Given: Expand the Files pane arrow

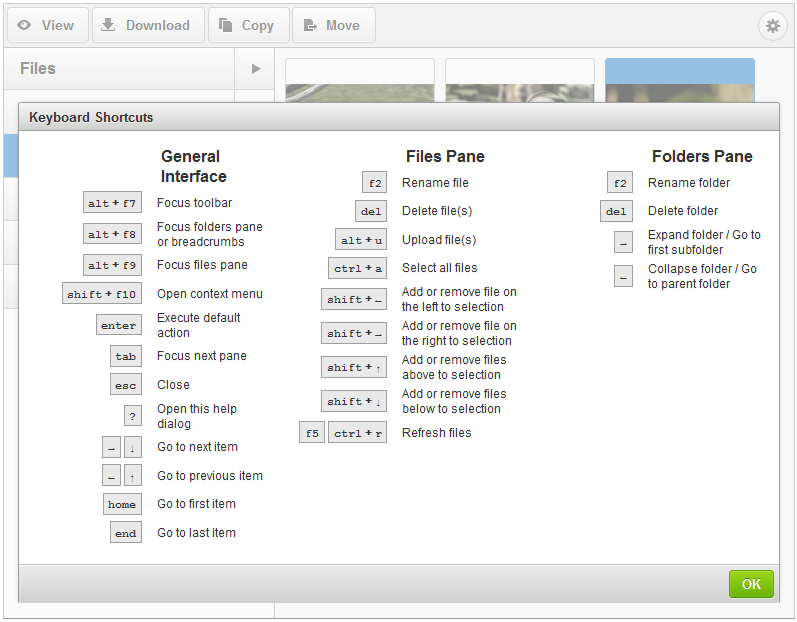Looking at the screenshot, I should point(256,69).
